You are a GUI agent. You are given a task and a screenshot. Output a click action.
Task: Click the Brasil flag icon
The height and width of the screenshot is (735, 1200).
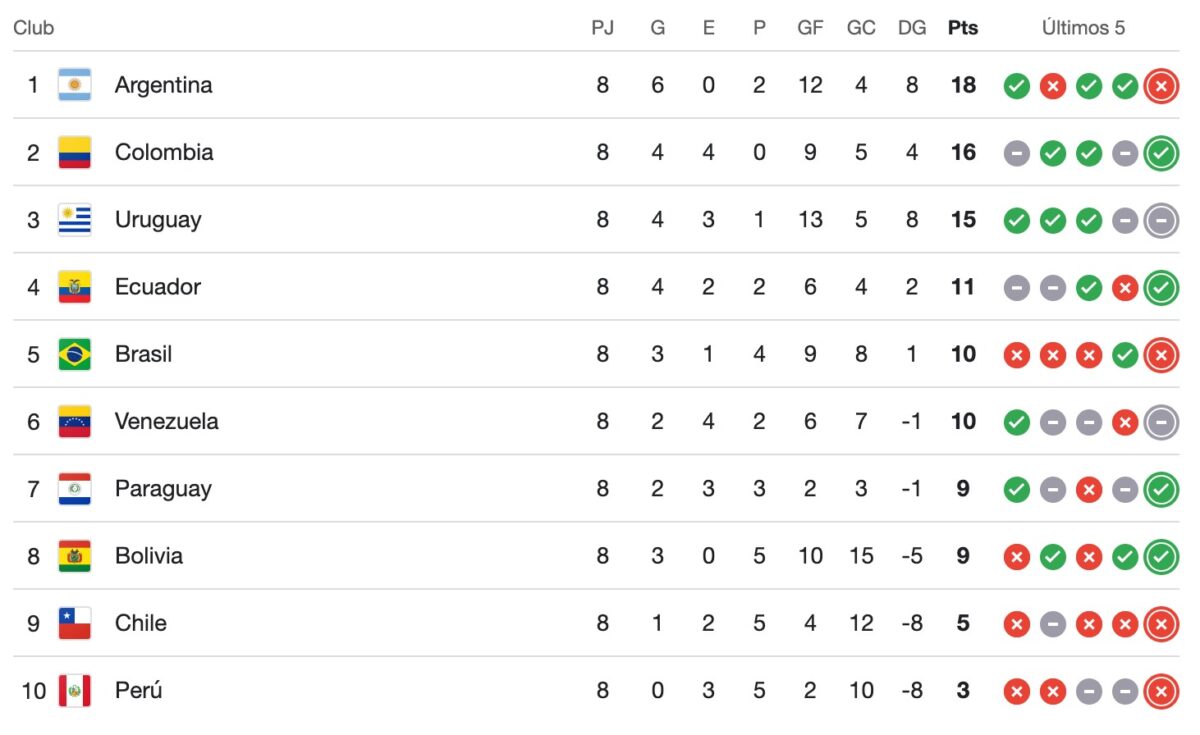(74, 354)
